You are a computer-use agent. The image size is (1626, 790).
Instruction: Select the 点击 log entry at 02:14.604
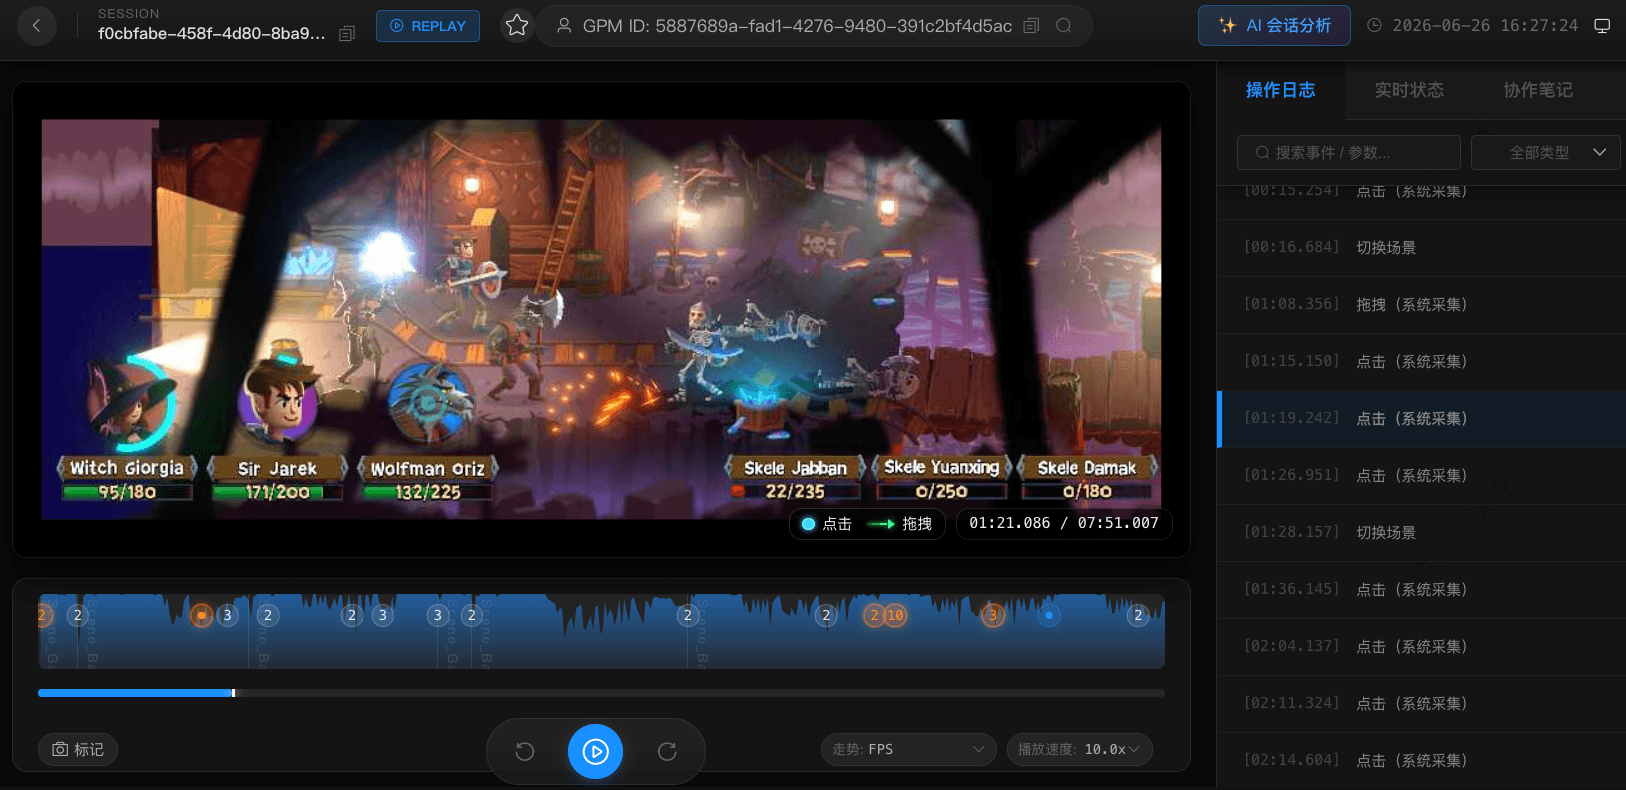(1421, 761)
